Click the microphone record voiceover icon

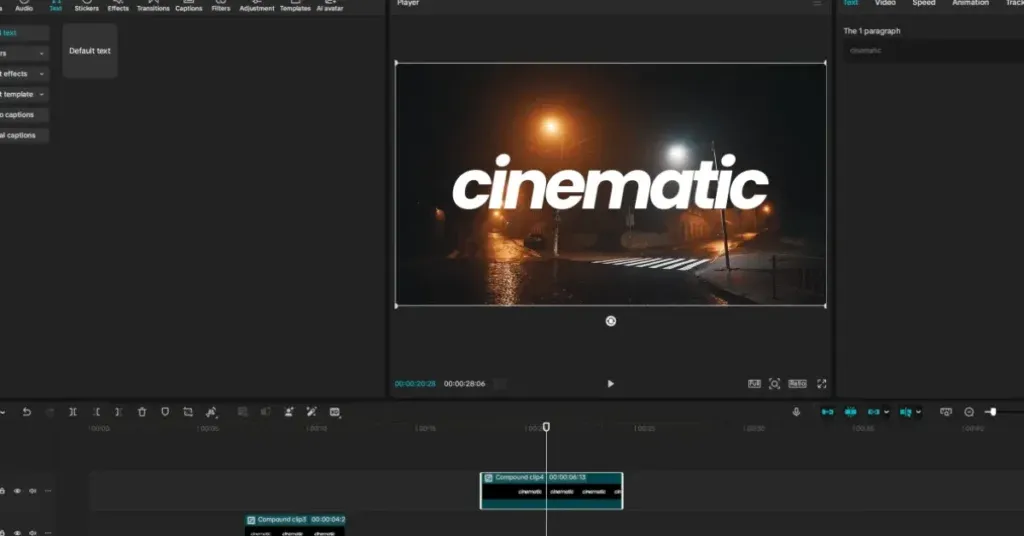pos(796,412)
